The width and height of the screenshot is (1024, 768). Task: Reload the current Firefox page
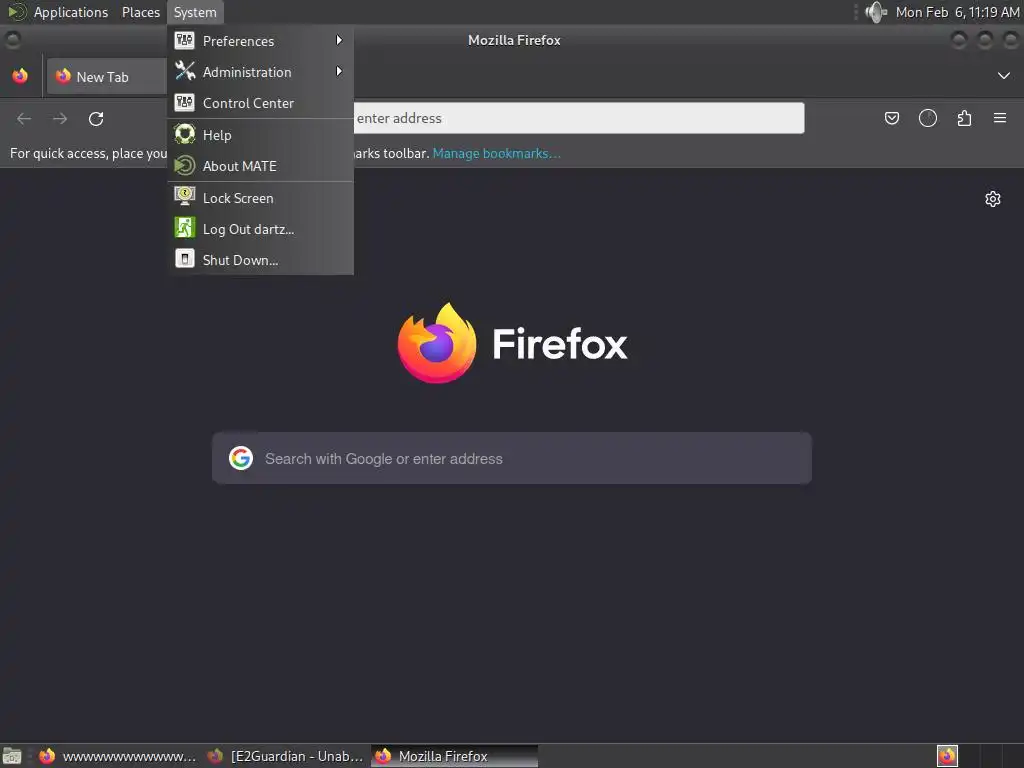(x=96, y=119)
